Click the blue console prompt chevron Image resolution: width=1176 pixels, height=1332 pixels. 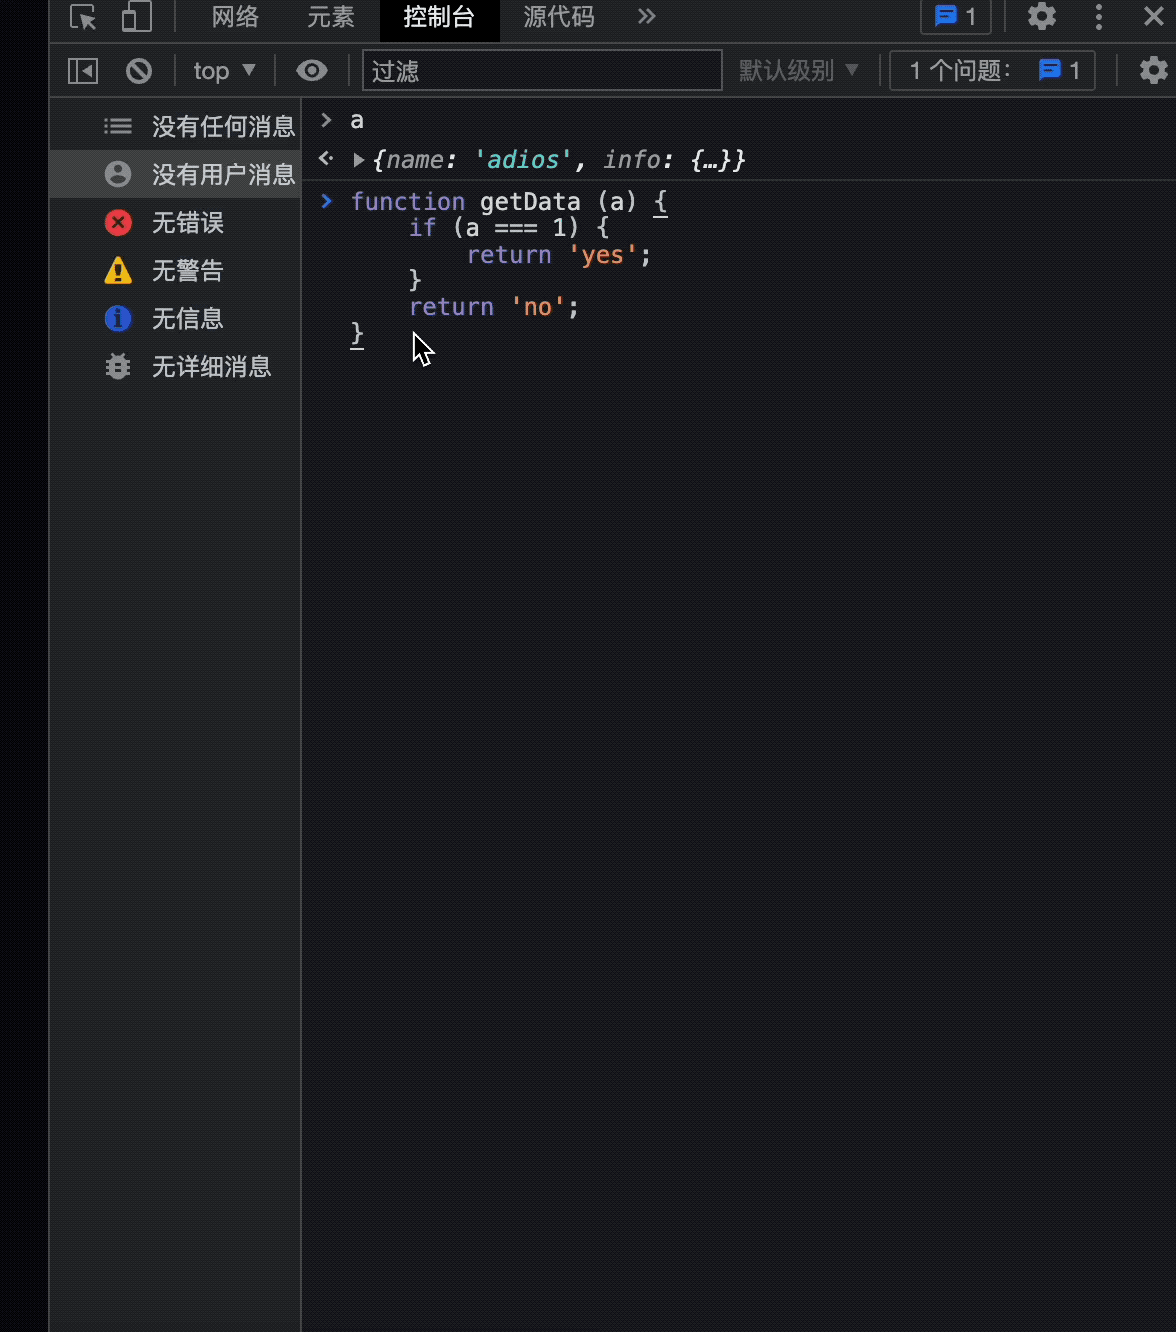pos(326,201)
